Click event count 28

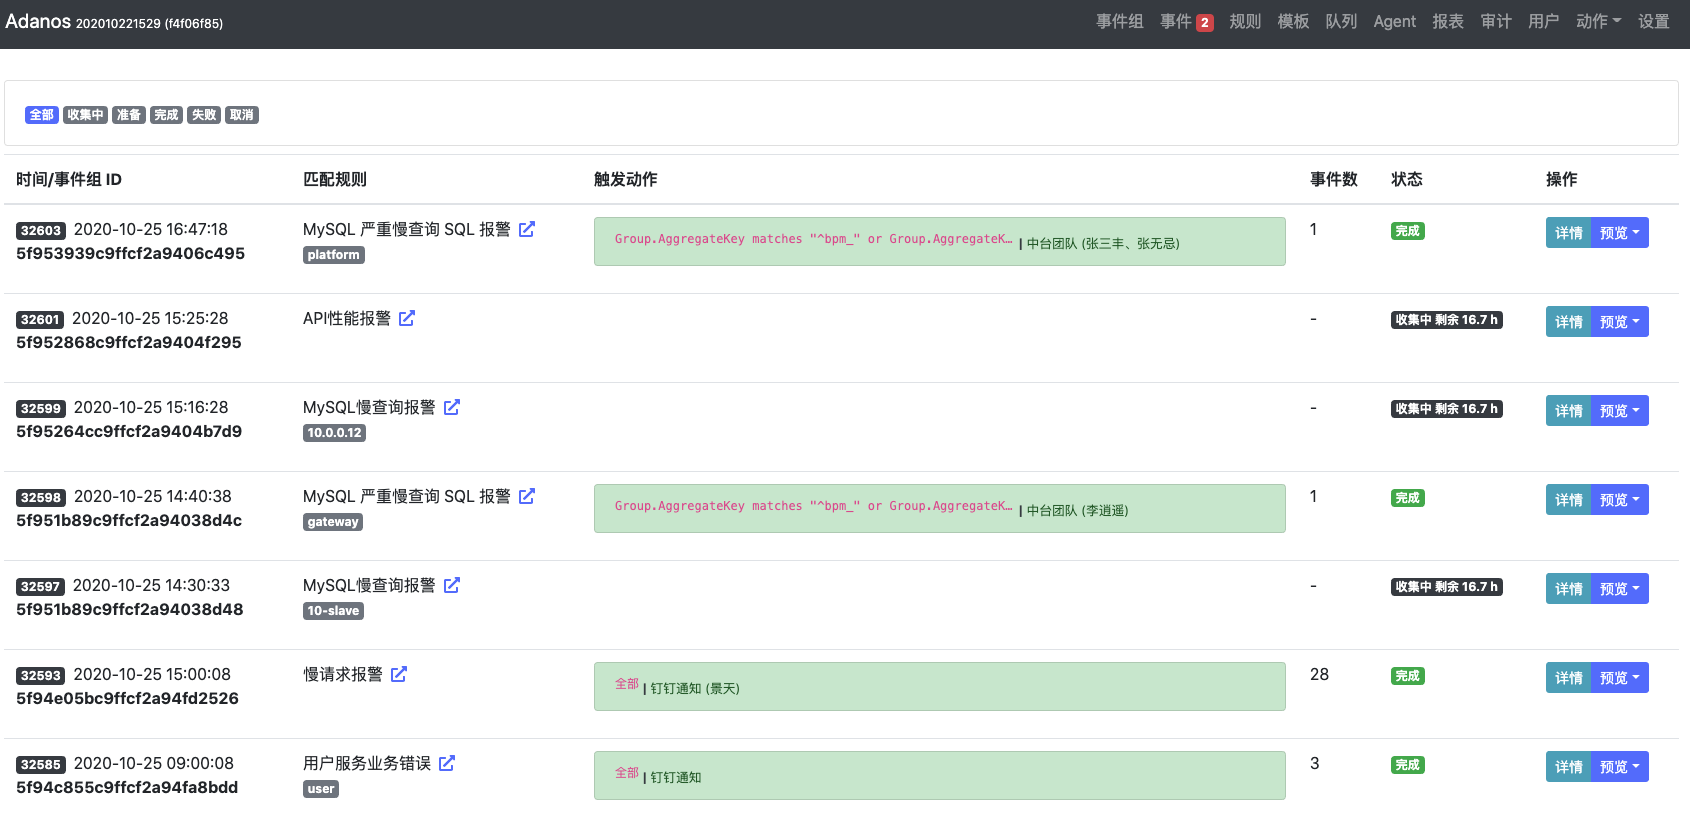[x=1320, y=675]
